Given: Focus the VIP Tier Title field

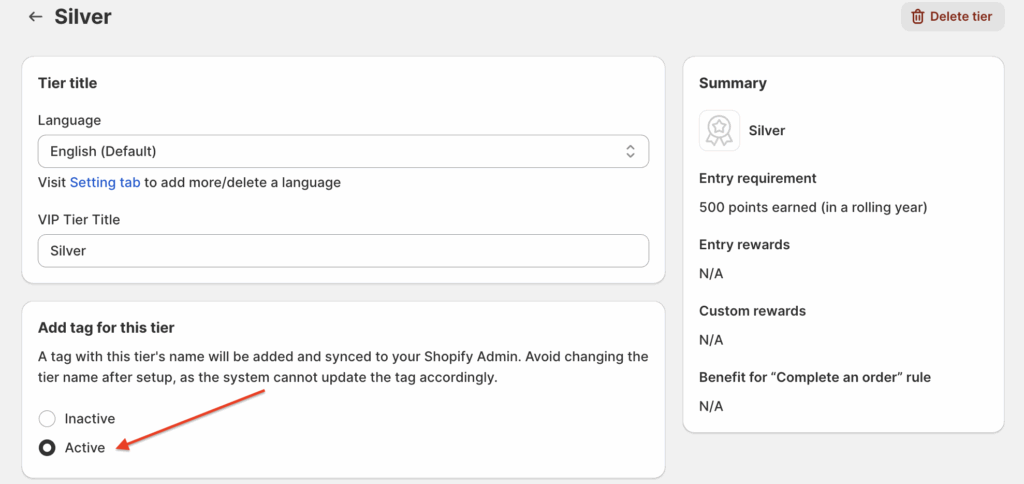Looking at the screenshot, I should (342, 251).
